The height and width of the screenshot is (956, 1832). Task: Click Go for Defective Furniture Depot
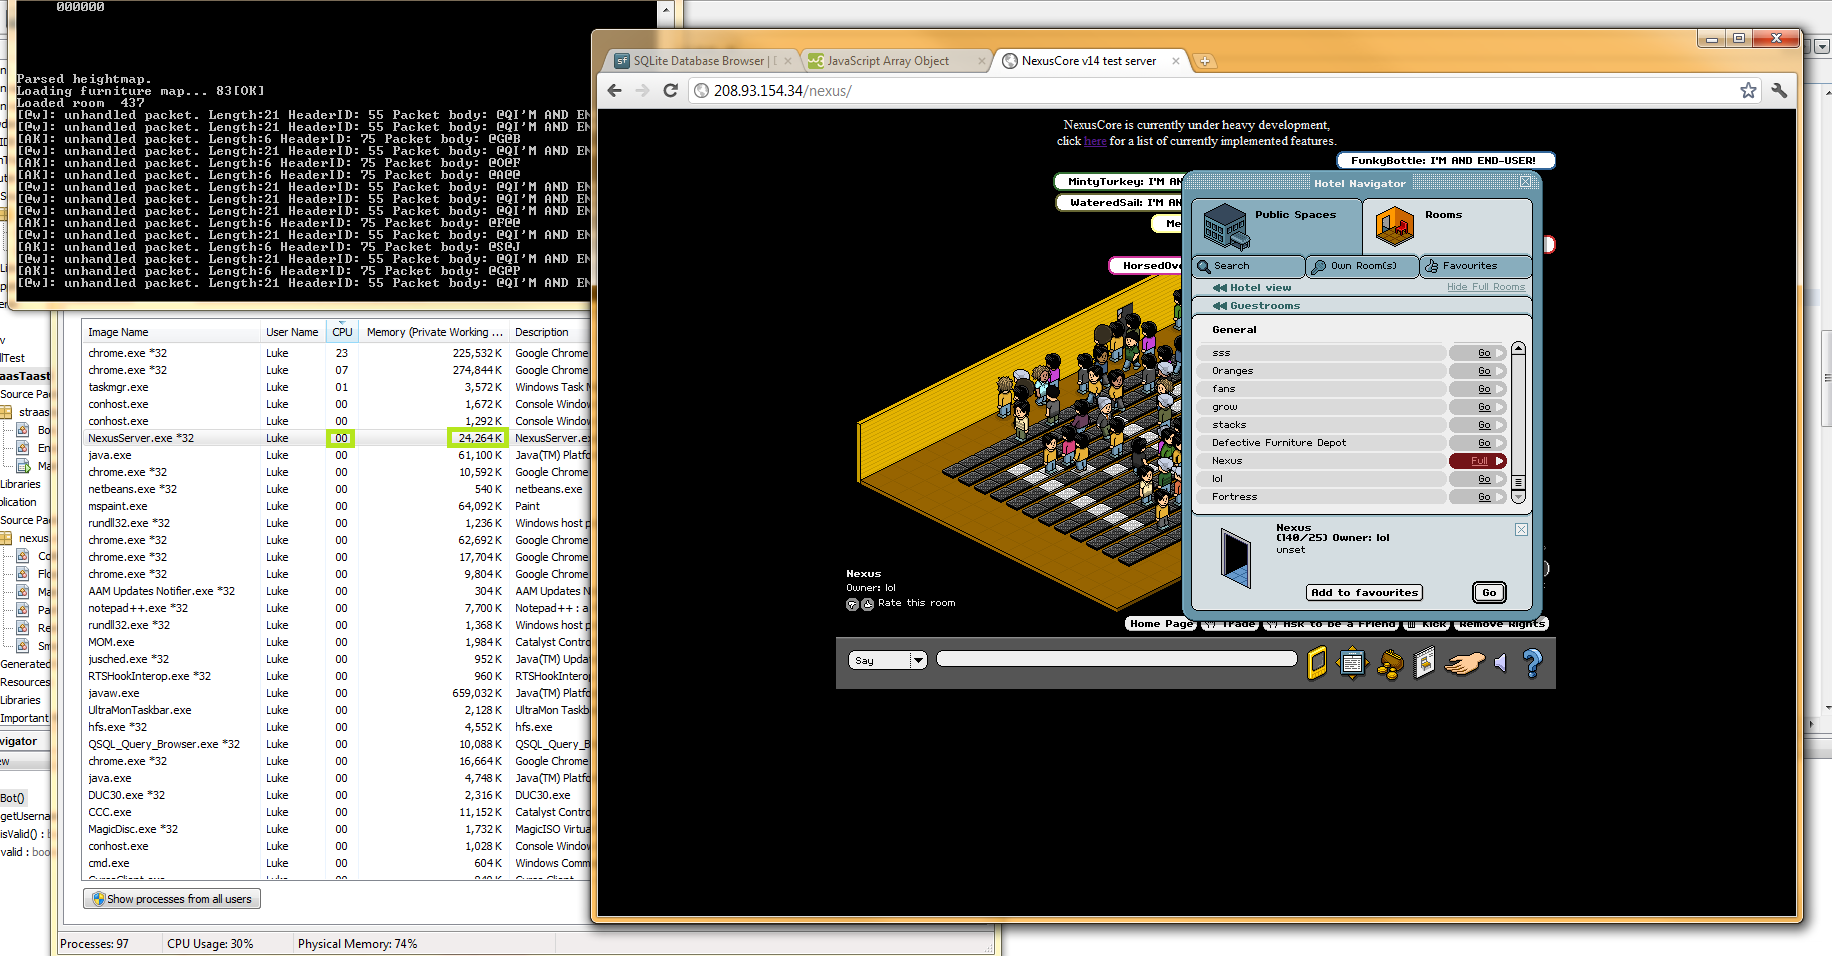pyautogui.click(x=1478, y=443)
